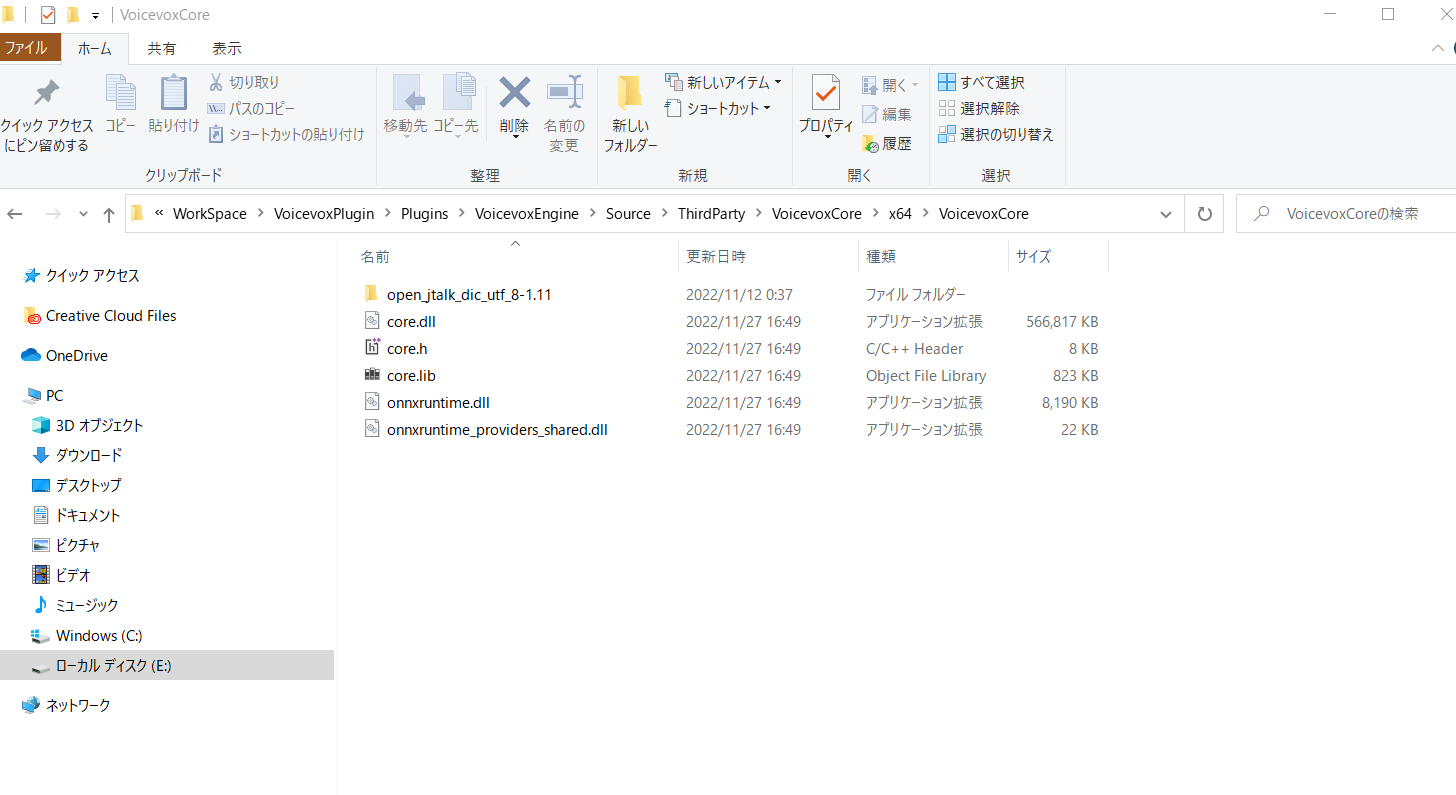This screenshot has height=795, width=1456.
Task: Switch to the ホーム ribbon tab
Action: [95, 48]
